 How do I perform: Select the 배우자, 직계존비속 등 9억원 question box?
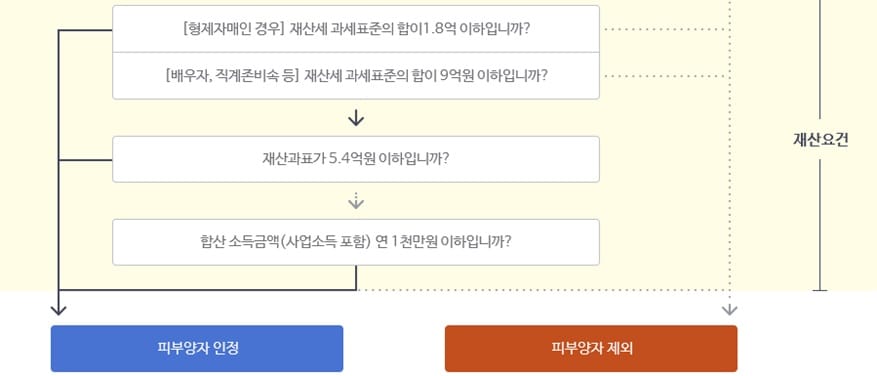click(356, 76)
